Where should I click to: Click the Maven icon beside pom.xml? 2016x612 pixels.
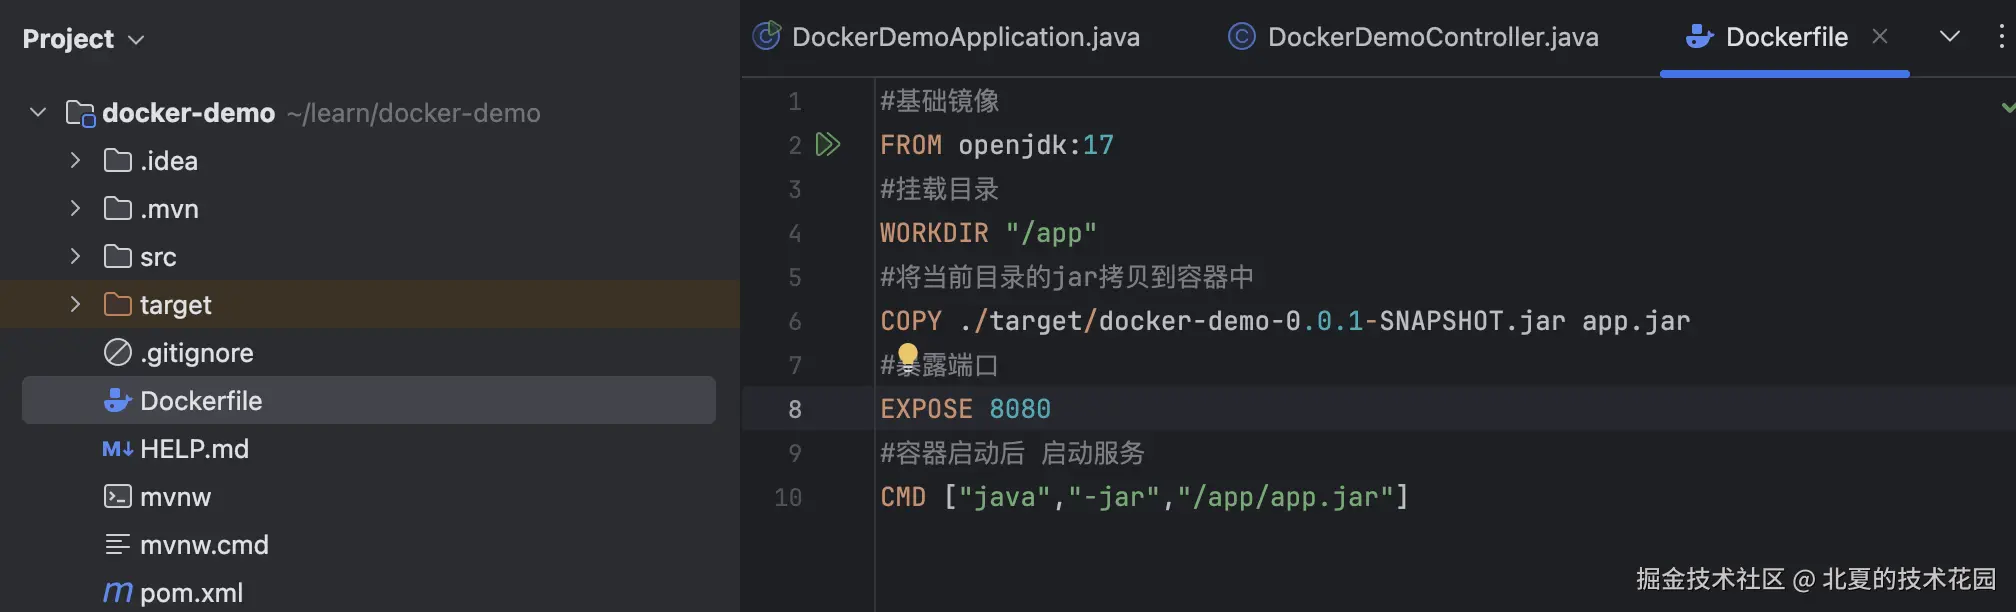click(x=118, y=593)
